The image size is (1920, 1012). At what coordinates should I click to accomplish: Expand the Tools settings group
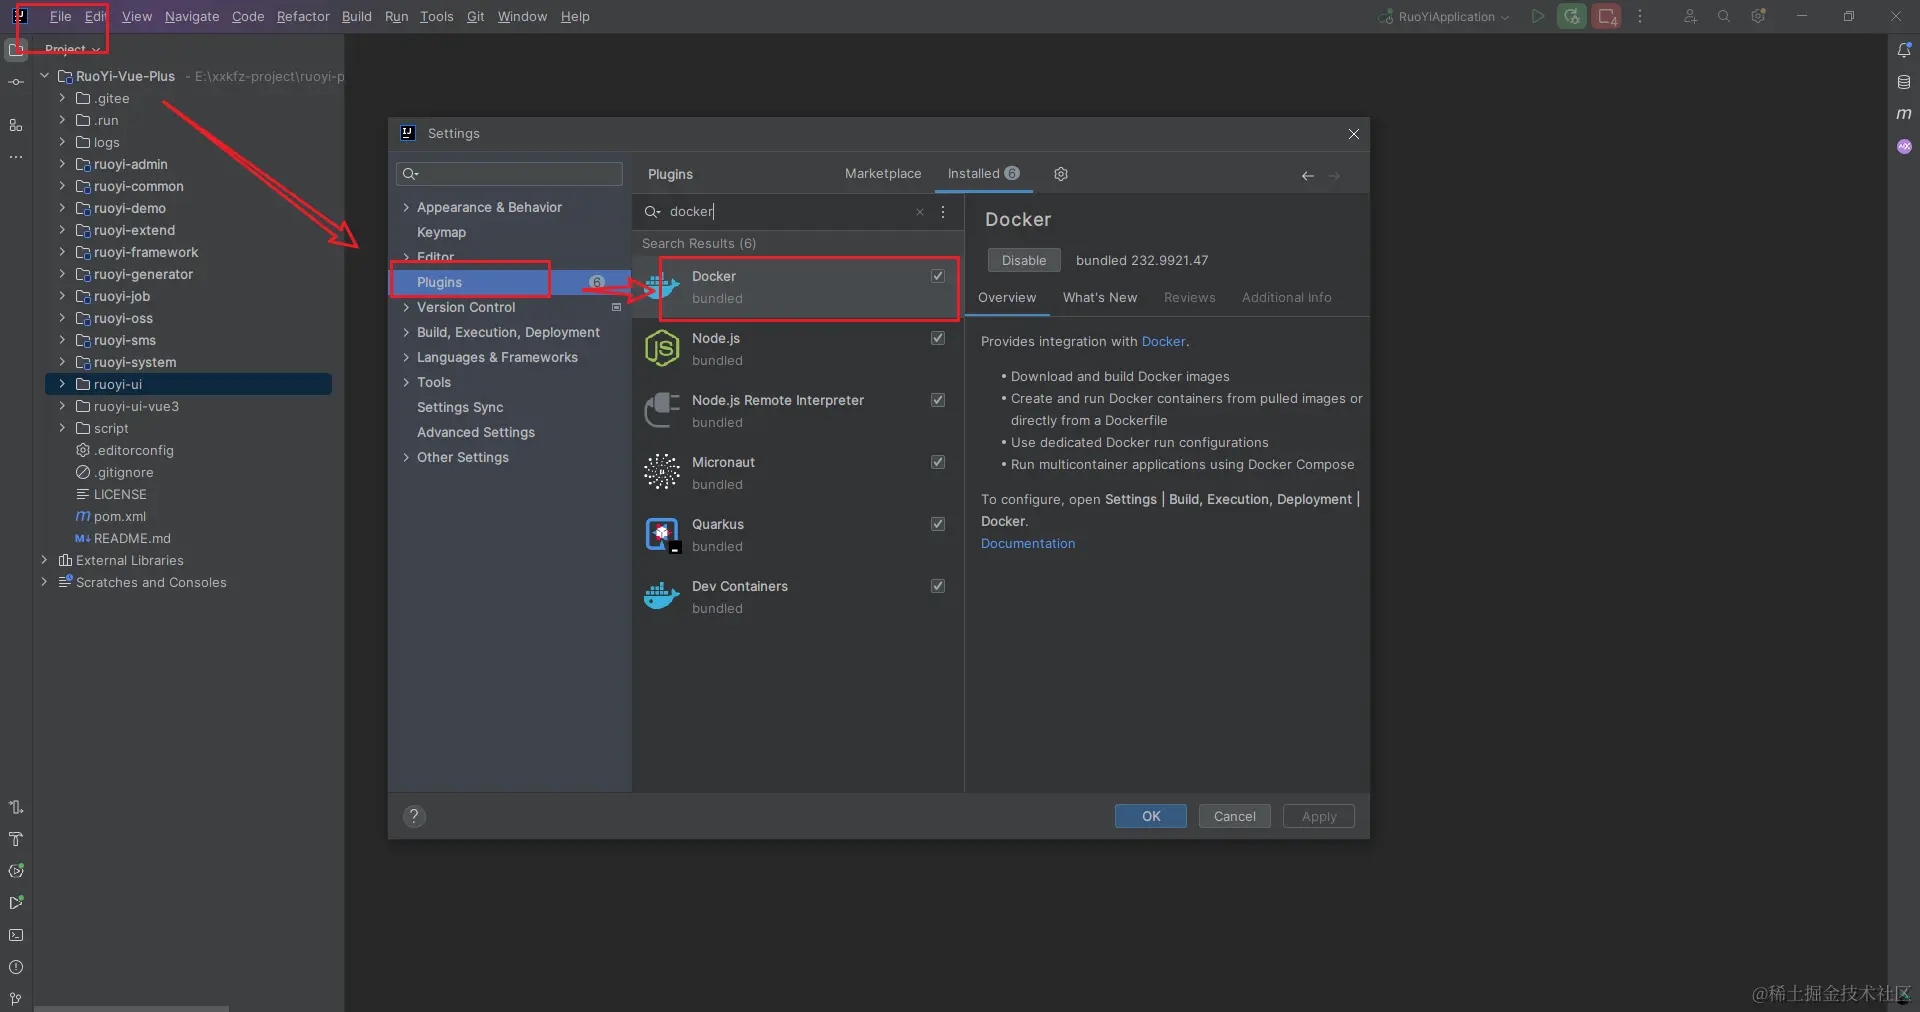(406, 383)
